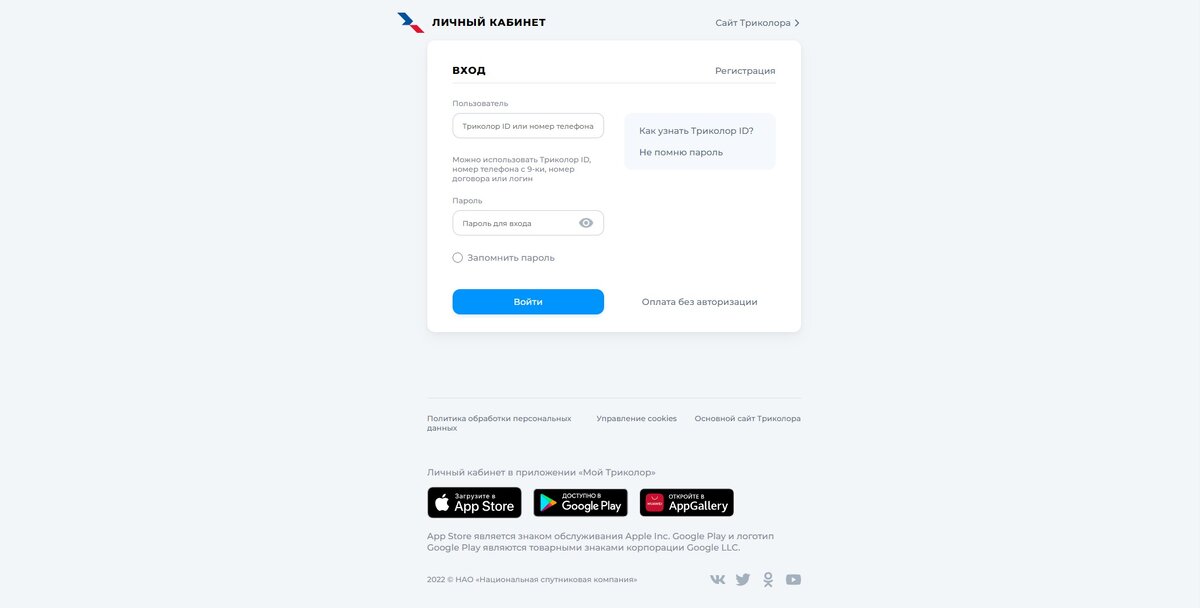Screen dimensions: 1200x608
Task: Click the Войти button
Action: point(528,302)
